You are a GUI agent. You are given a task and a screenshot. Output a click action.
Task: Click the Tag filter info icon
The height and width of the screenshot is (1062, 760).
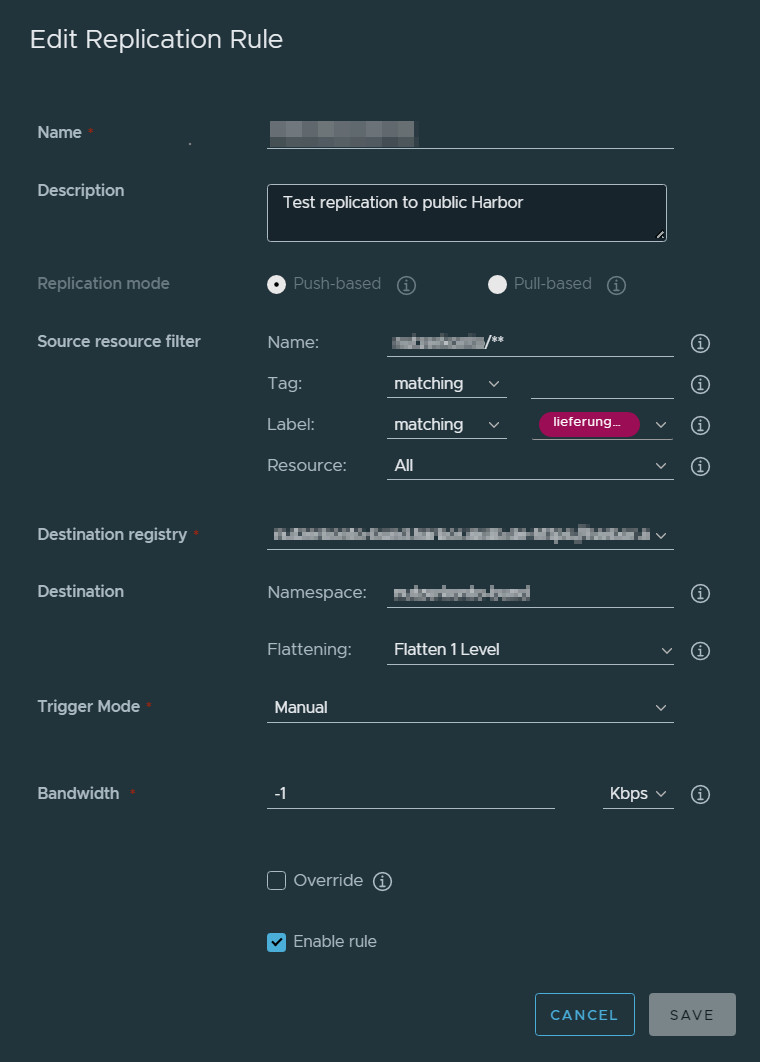700,384
